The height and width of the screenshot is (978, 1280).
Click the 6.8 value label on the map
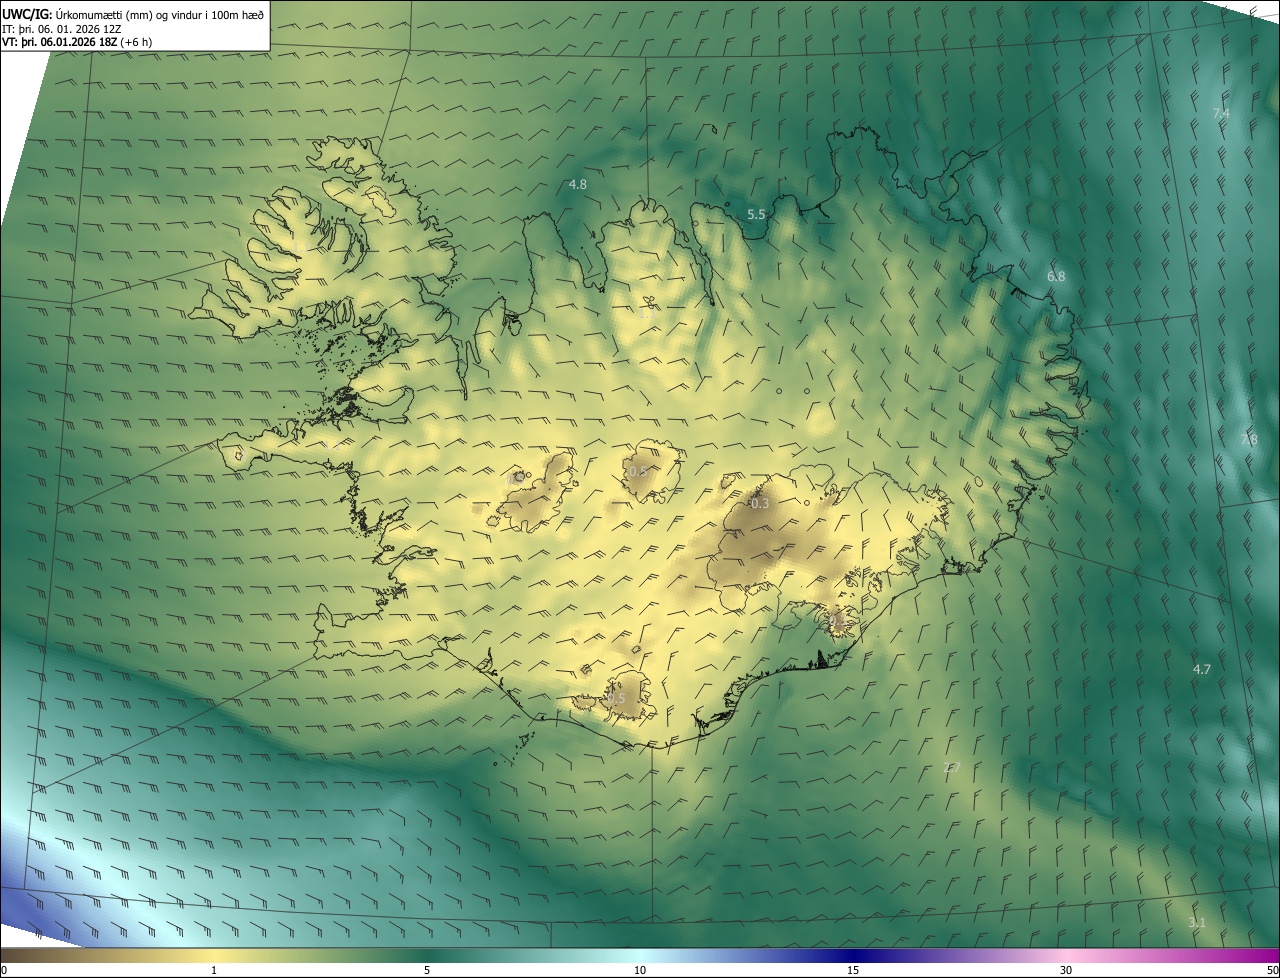(x=1056, y=276)
